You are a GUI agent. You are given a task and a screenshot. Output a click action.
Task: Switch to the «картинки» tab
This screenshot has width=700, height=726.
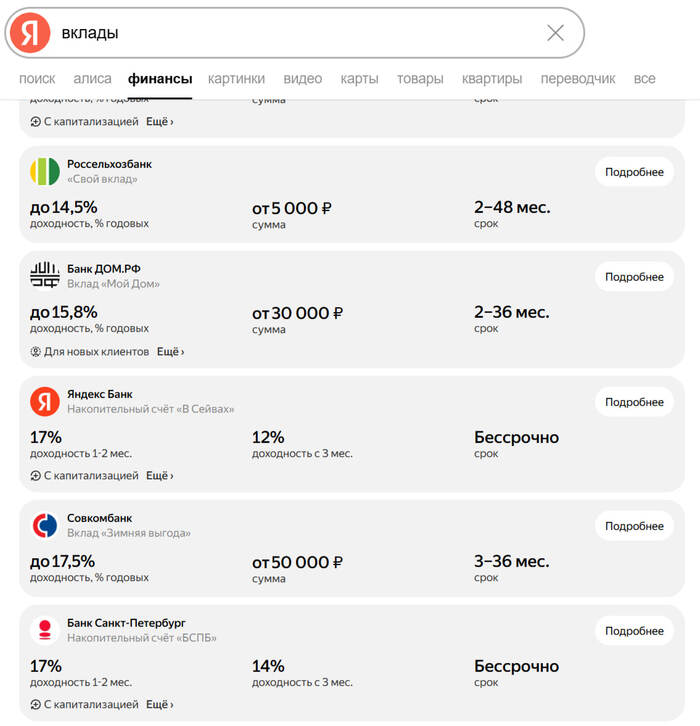click(x=236, y=79)
